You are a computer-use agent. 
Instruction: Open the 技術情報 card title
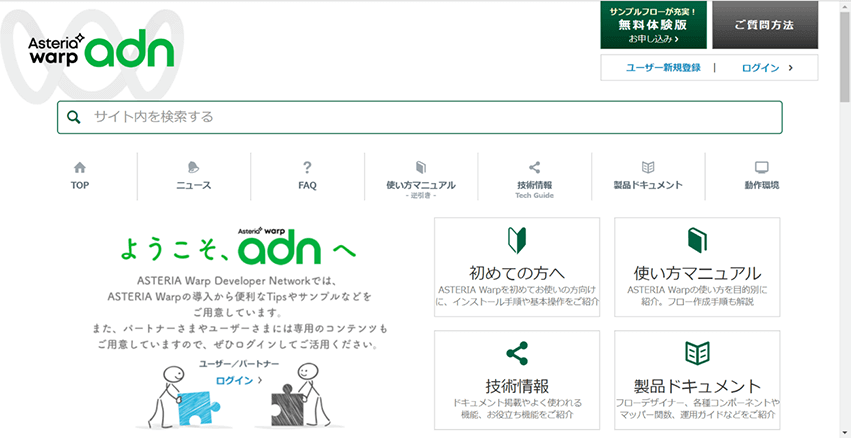[x=517, y=386]
